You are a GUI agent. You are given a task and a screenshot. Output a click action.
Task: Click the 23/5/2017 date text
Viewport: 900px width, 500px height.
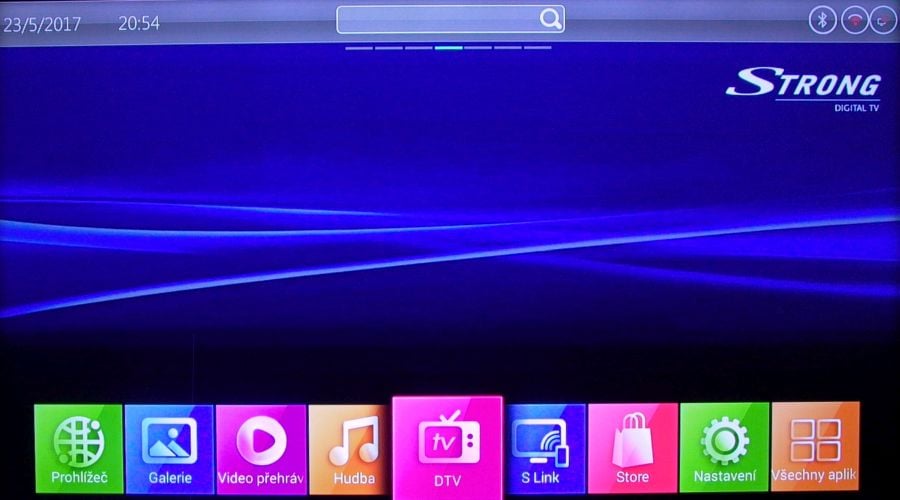(x=42, y=25)
